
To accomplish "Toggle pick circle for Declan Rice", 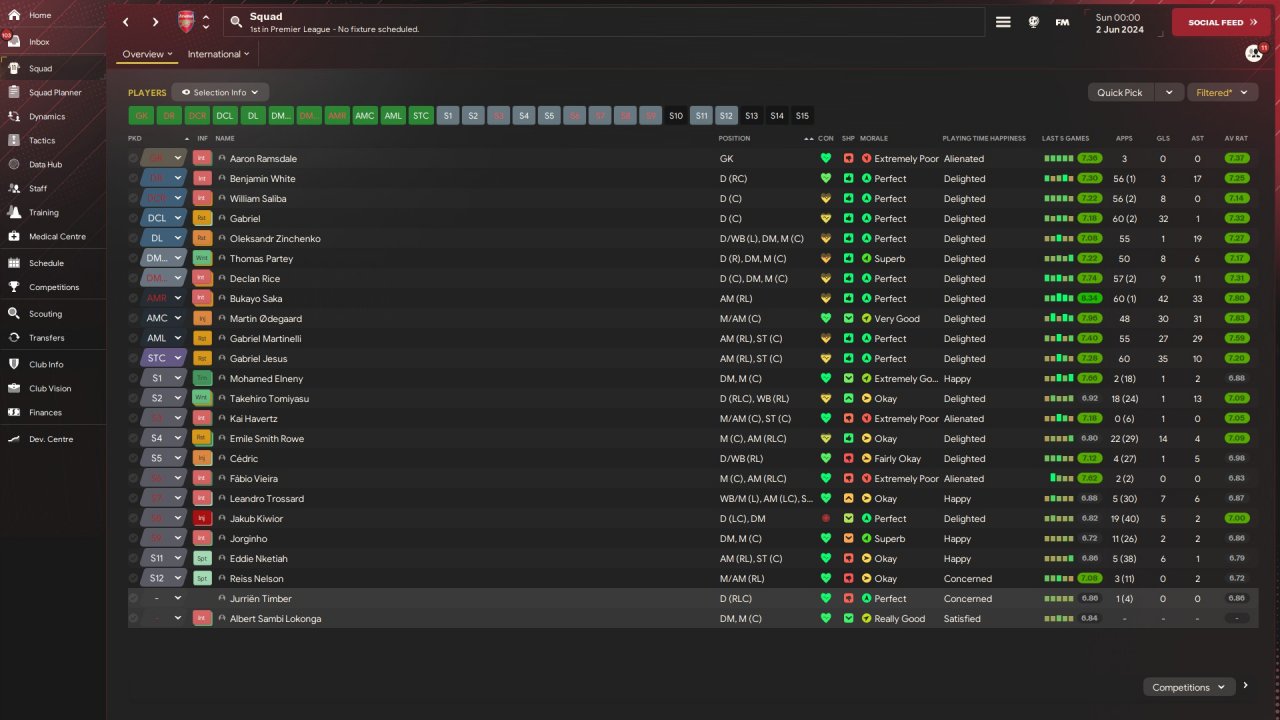I will click(133, 278).
